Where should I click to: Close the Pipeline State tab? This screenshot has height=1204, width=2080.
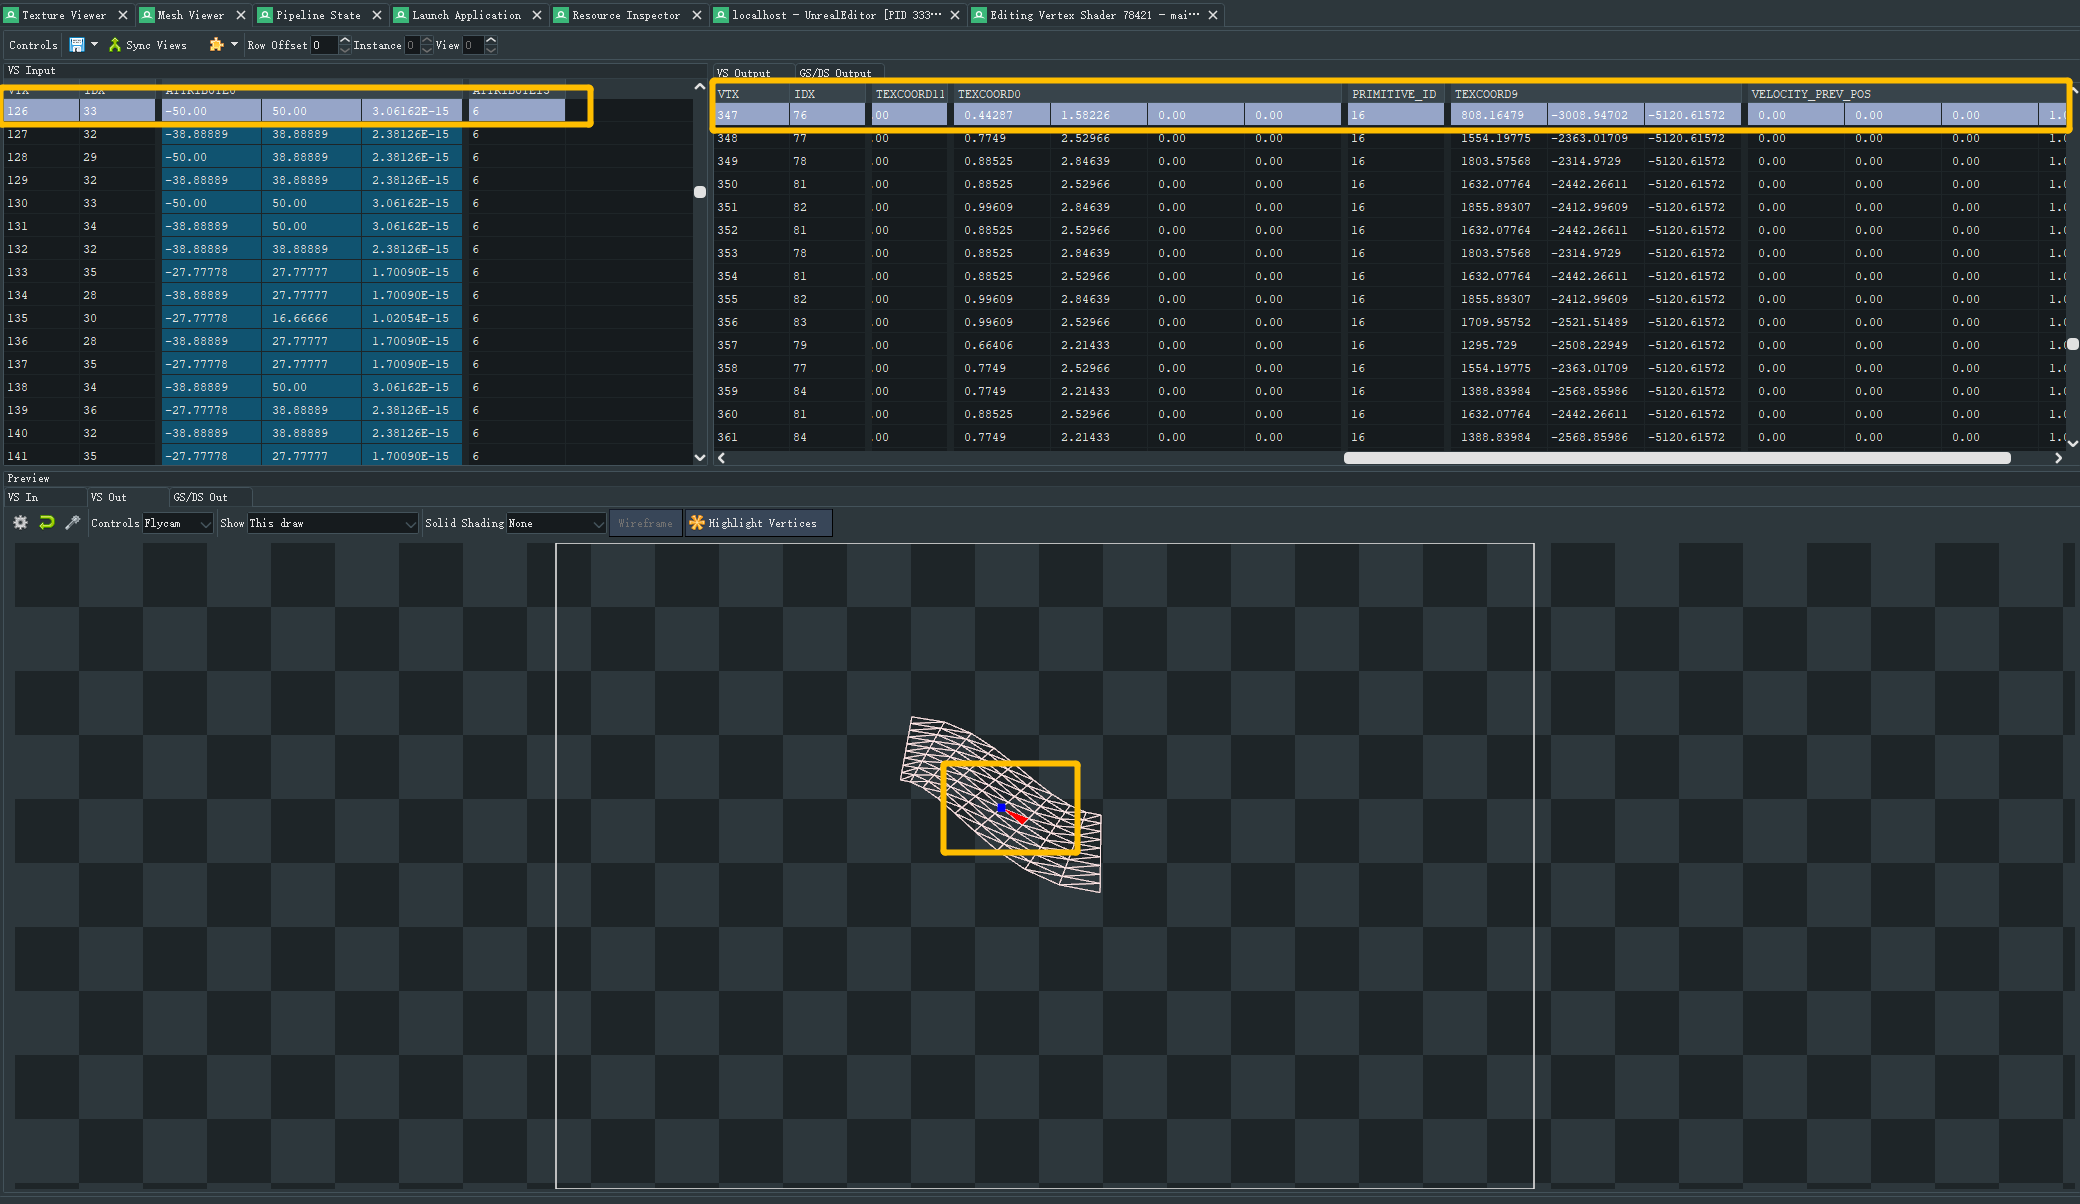[x=377, y=15]
